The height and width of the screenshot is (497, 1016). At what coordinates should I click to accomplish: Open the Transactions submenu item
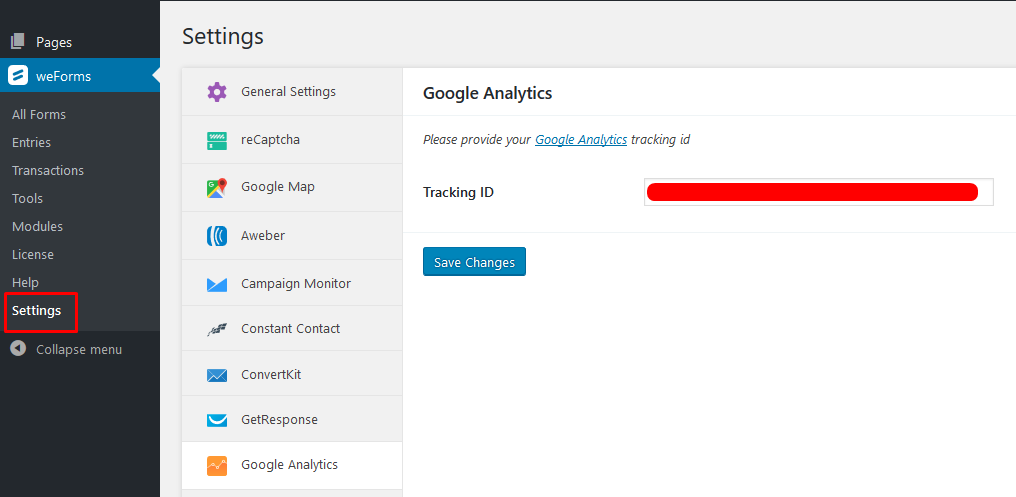(48, 170)
